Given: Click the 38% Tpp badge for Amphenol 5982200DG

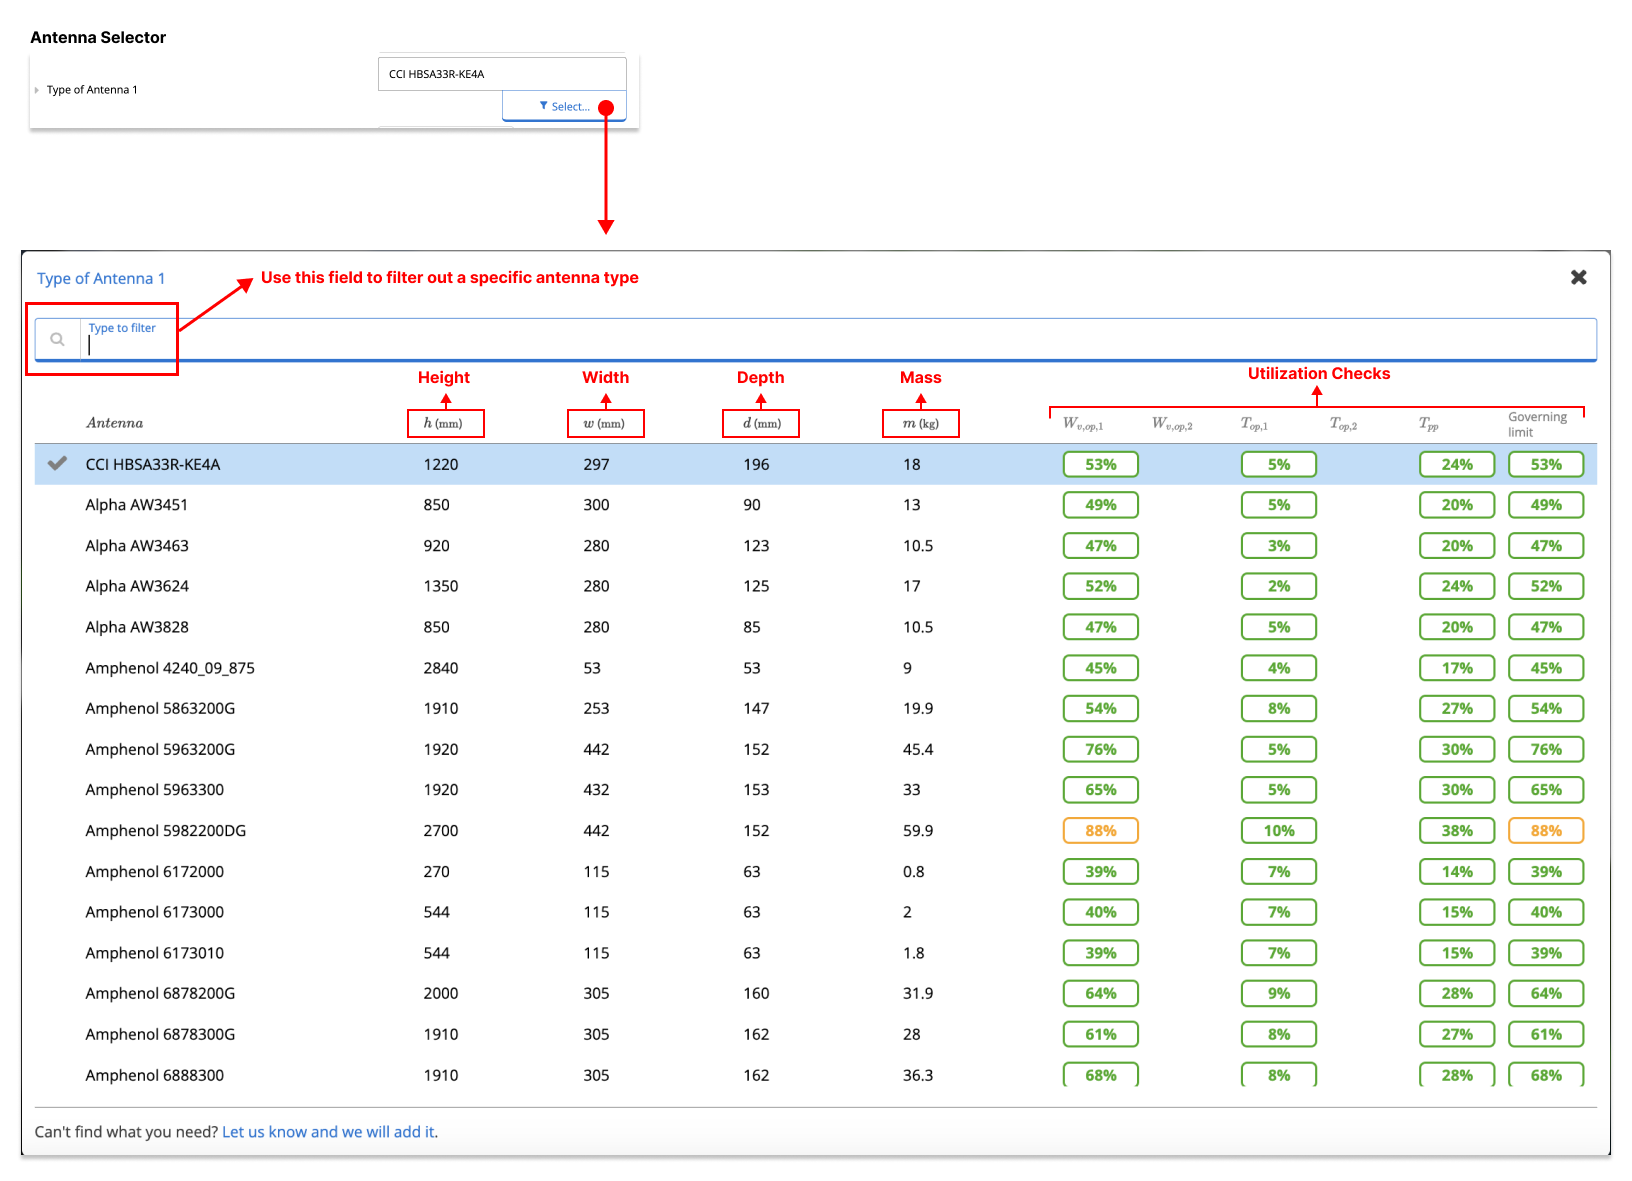Looking at the screenshot, I should [x=1457, y=830].
